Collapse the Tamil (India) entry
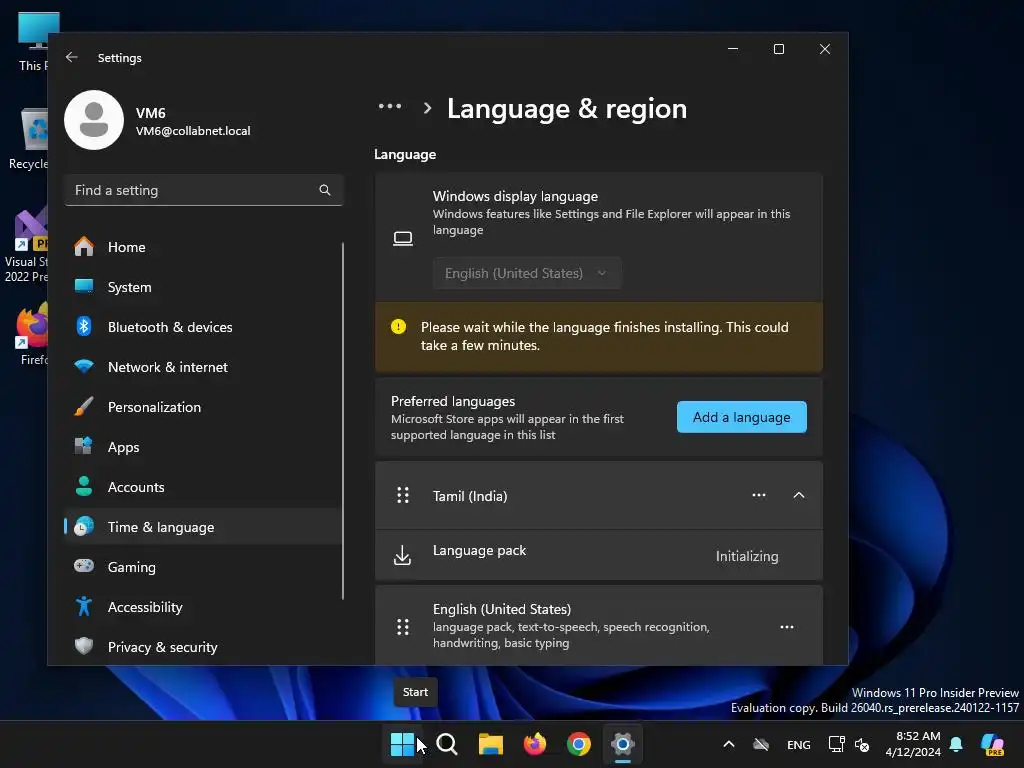Image resolution: width=1024 pixels, height=768 pixels. point(799,496)
